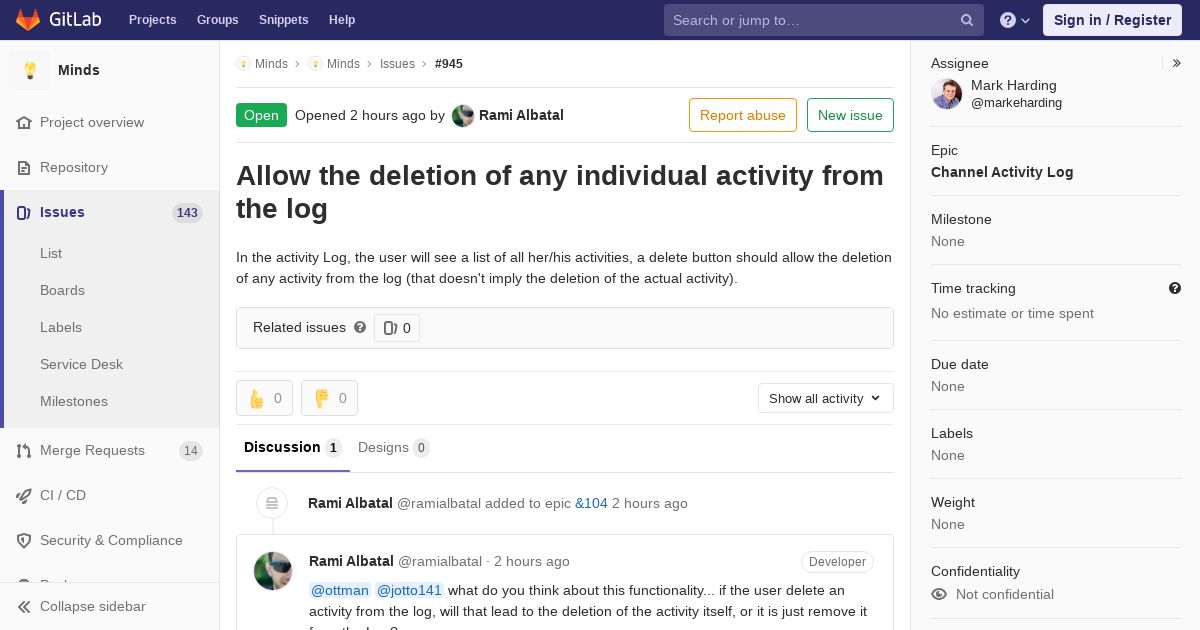This screenshot has width=1200, height=630.
Task: Switch to the Discussion tab
Action: click(293, 448)
